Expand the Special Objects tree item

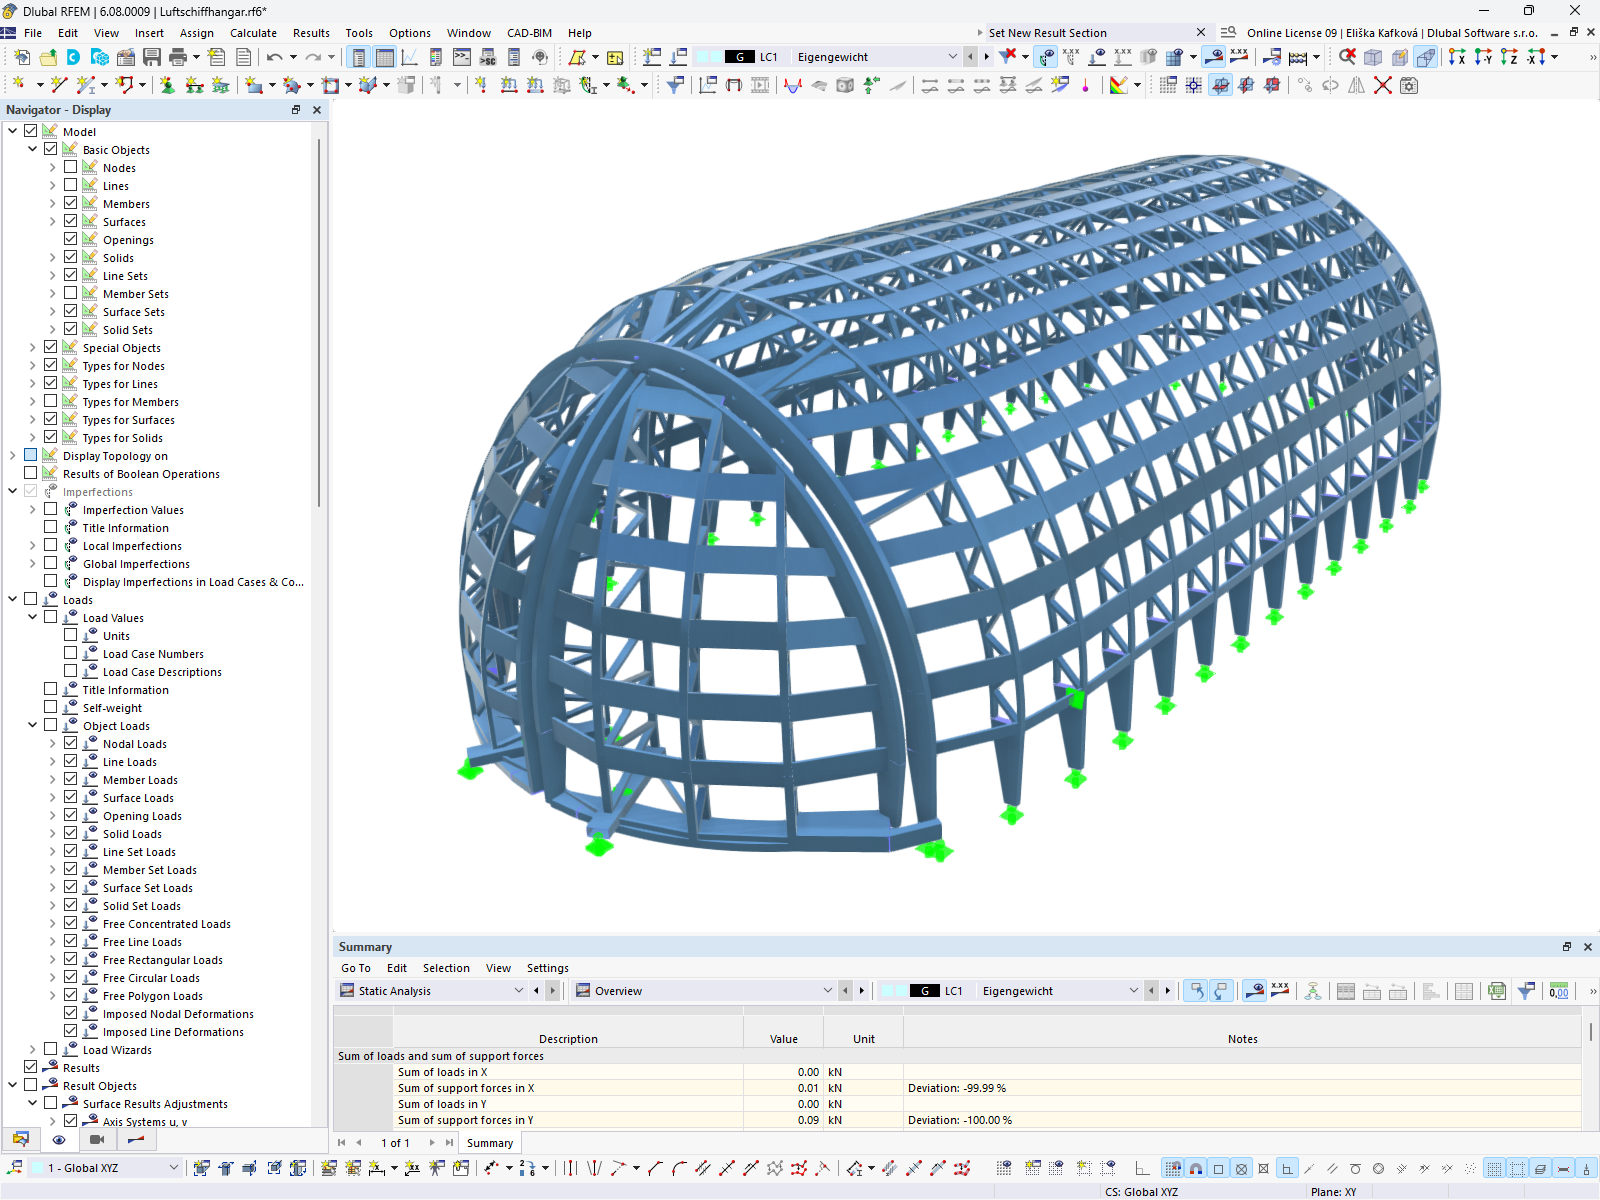(x=32, y=347)
